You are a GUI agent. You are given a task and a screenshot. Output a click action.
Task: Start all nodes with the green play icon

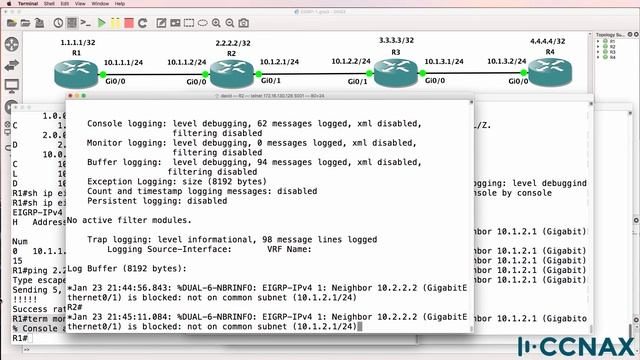pyautogui.click(x=102, y=23)
